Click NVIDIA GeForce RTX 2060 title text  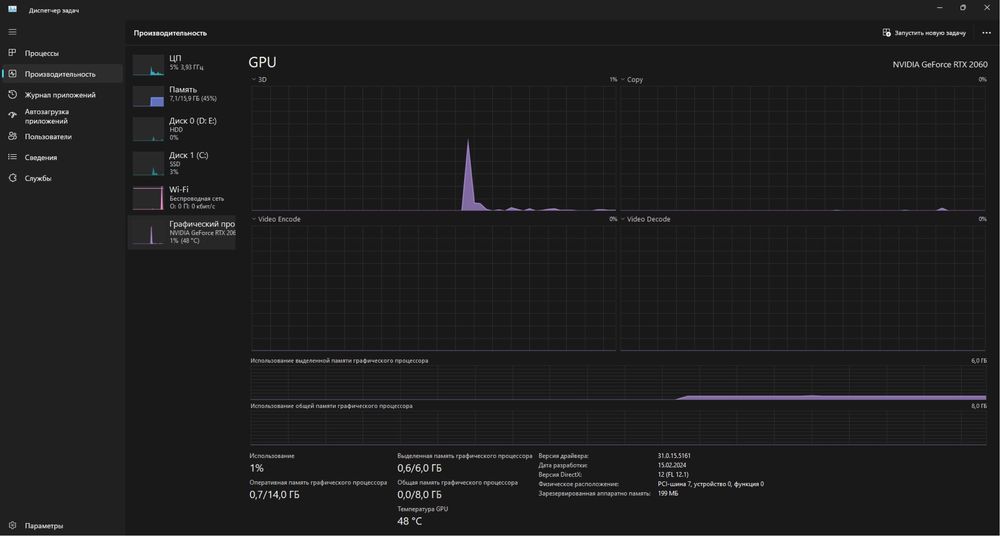(939, 64)
